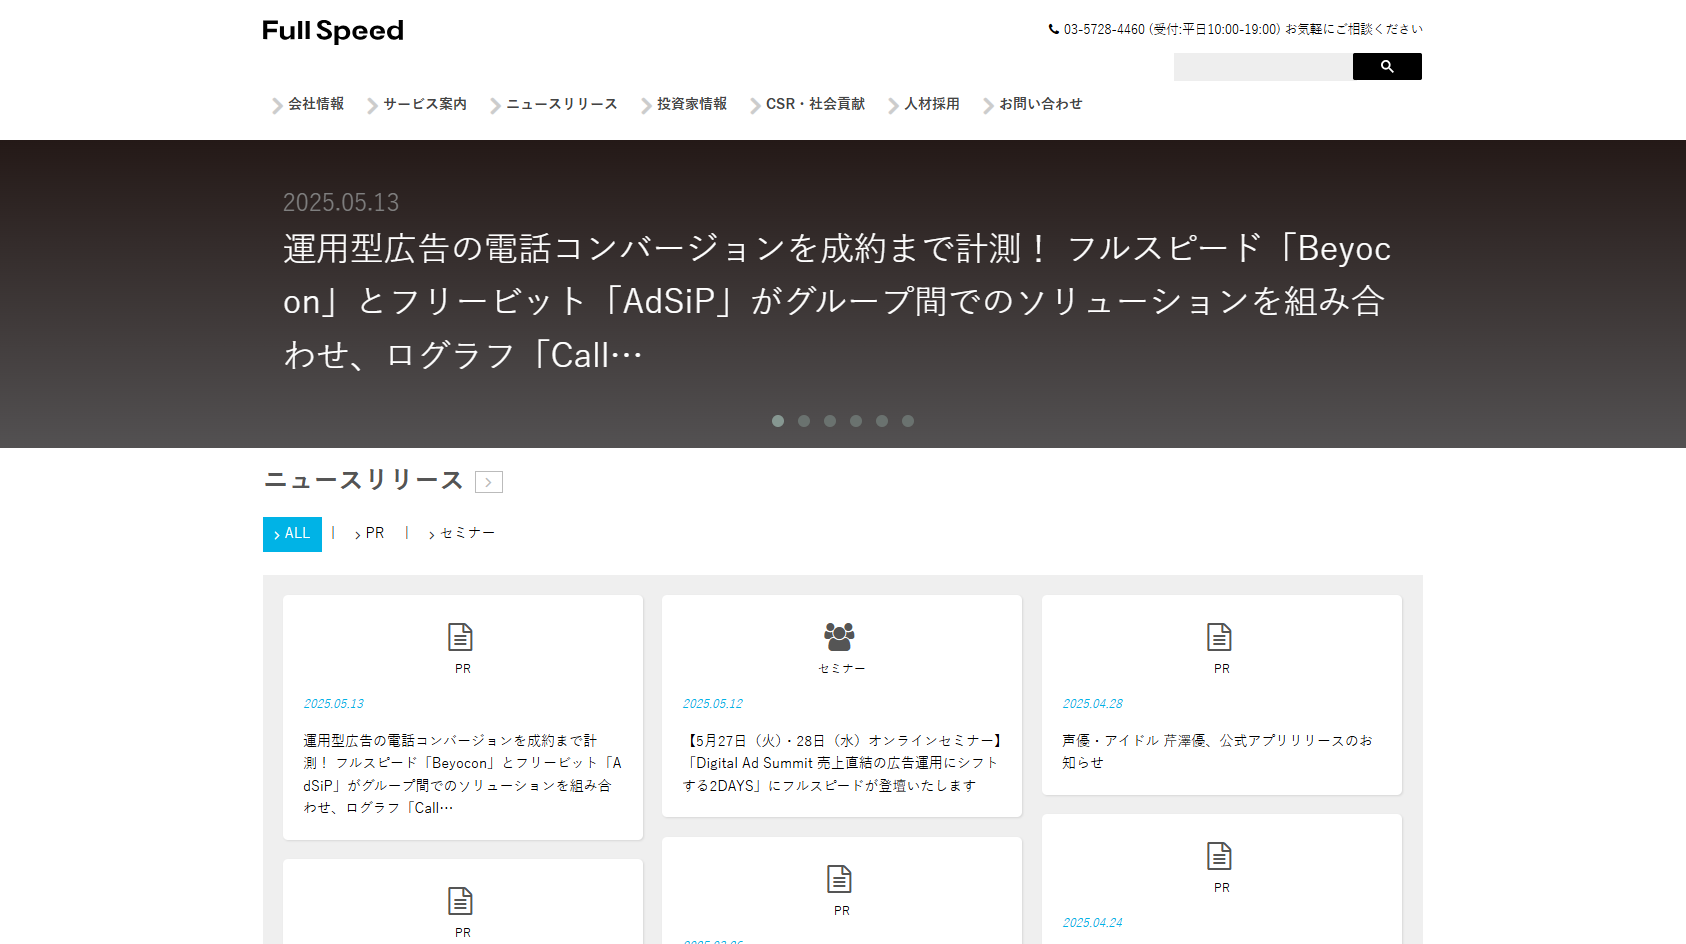This screenshot has height=944, width=1686.
Task: Click the arrow box next to ニュースリリース heading
Action: click(489, 482)
